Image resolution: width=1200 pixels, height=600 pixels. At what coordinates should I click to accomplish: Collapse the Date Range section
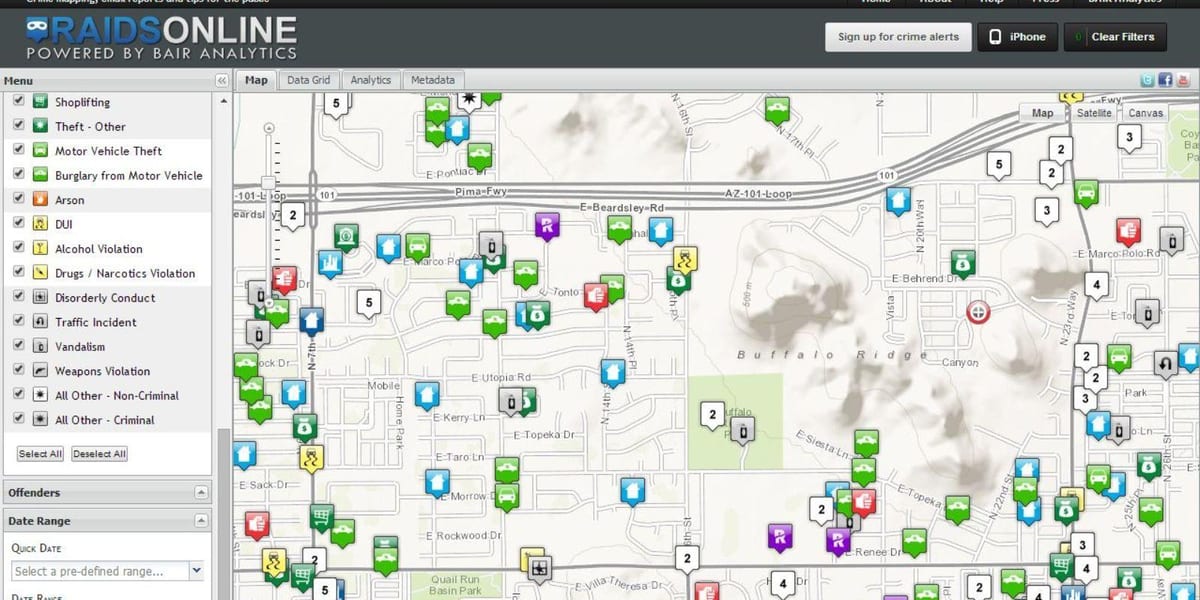click(201, 521)
